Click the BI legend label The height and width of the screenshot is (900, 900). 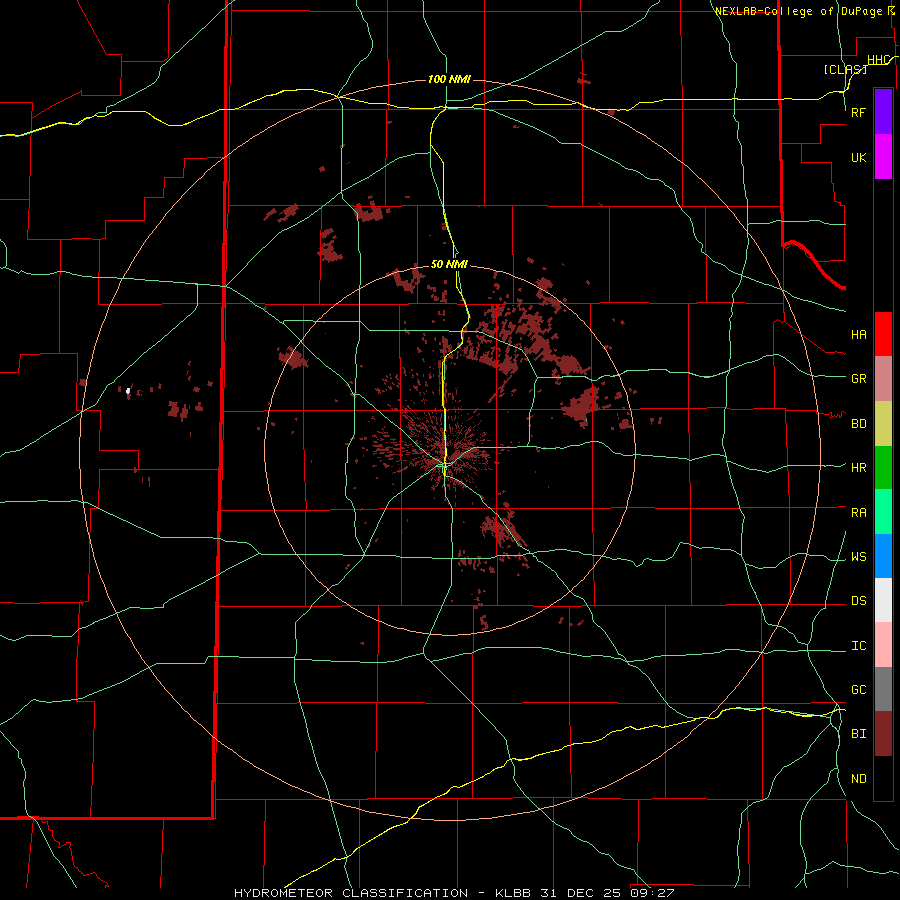click(858, 734)
